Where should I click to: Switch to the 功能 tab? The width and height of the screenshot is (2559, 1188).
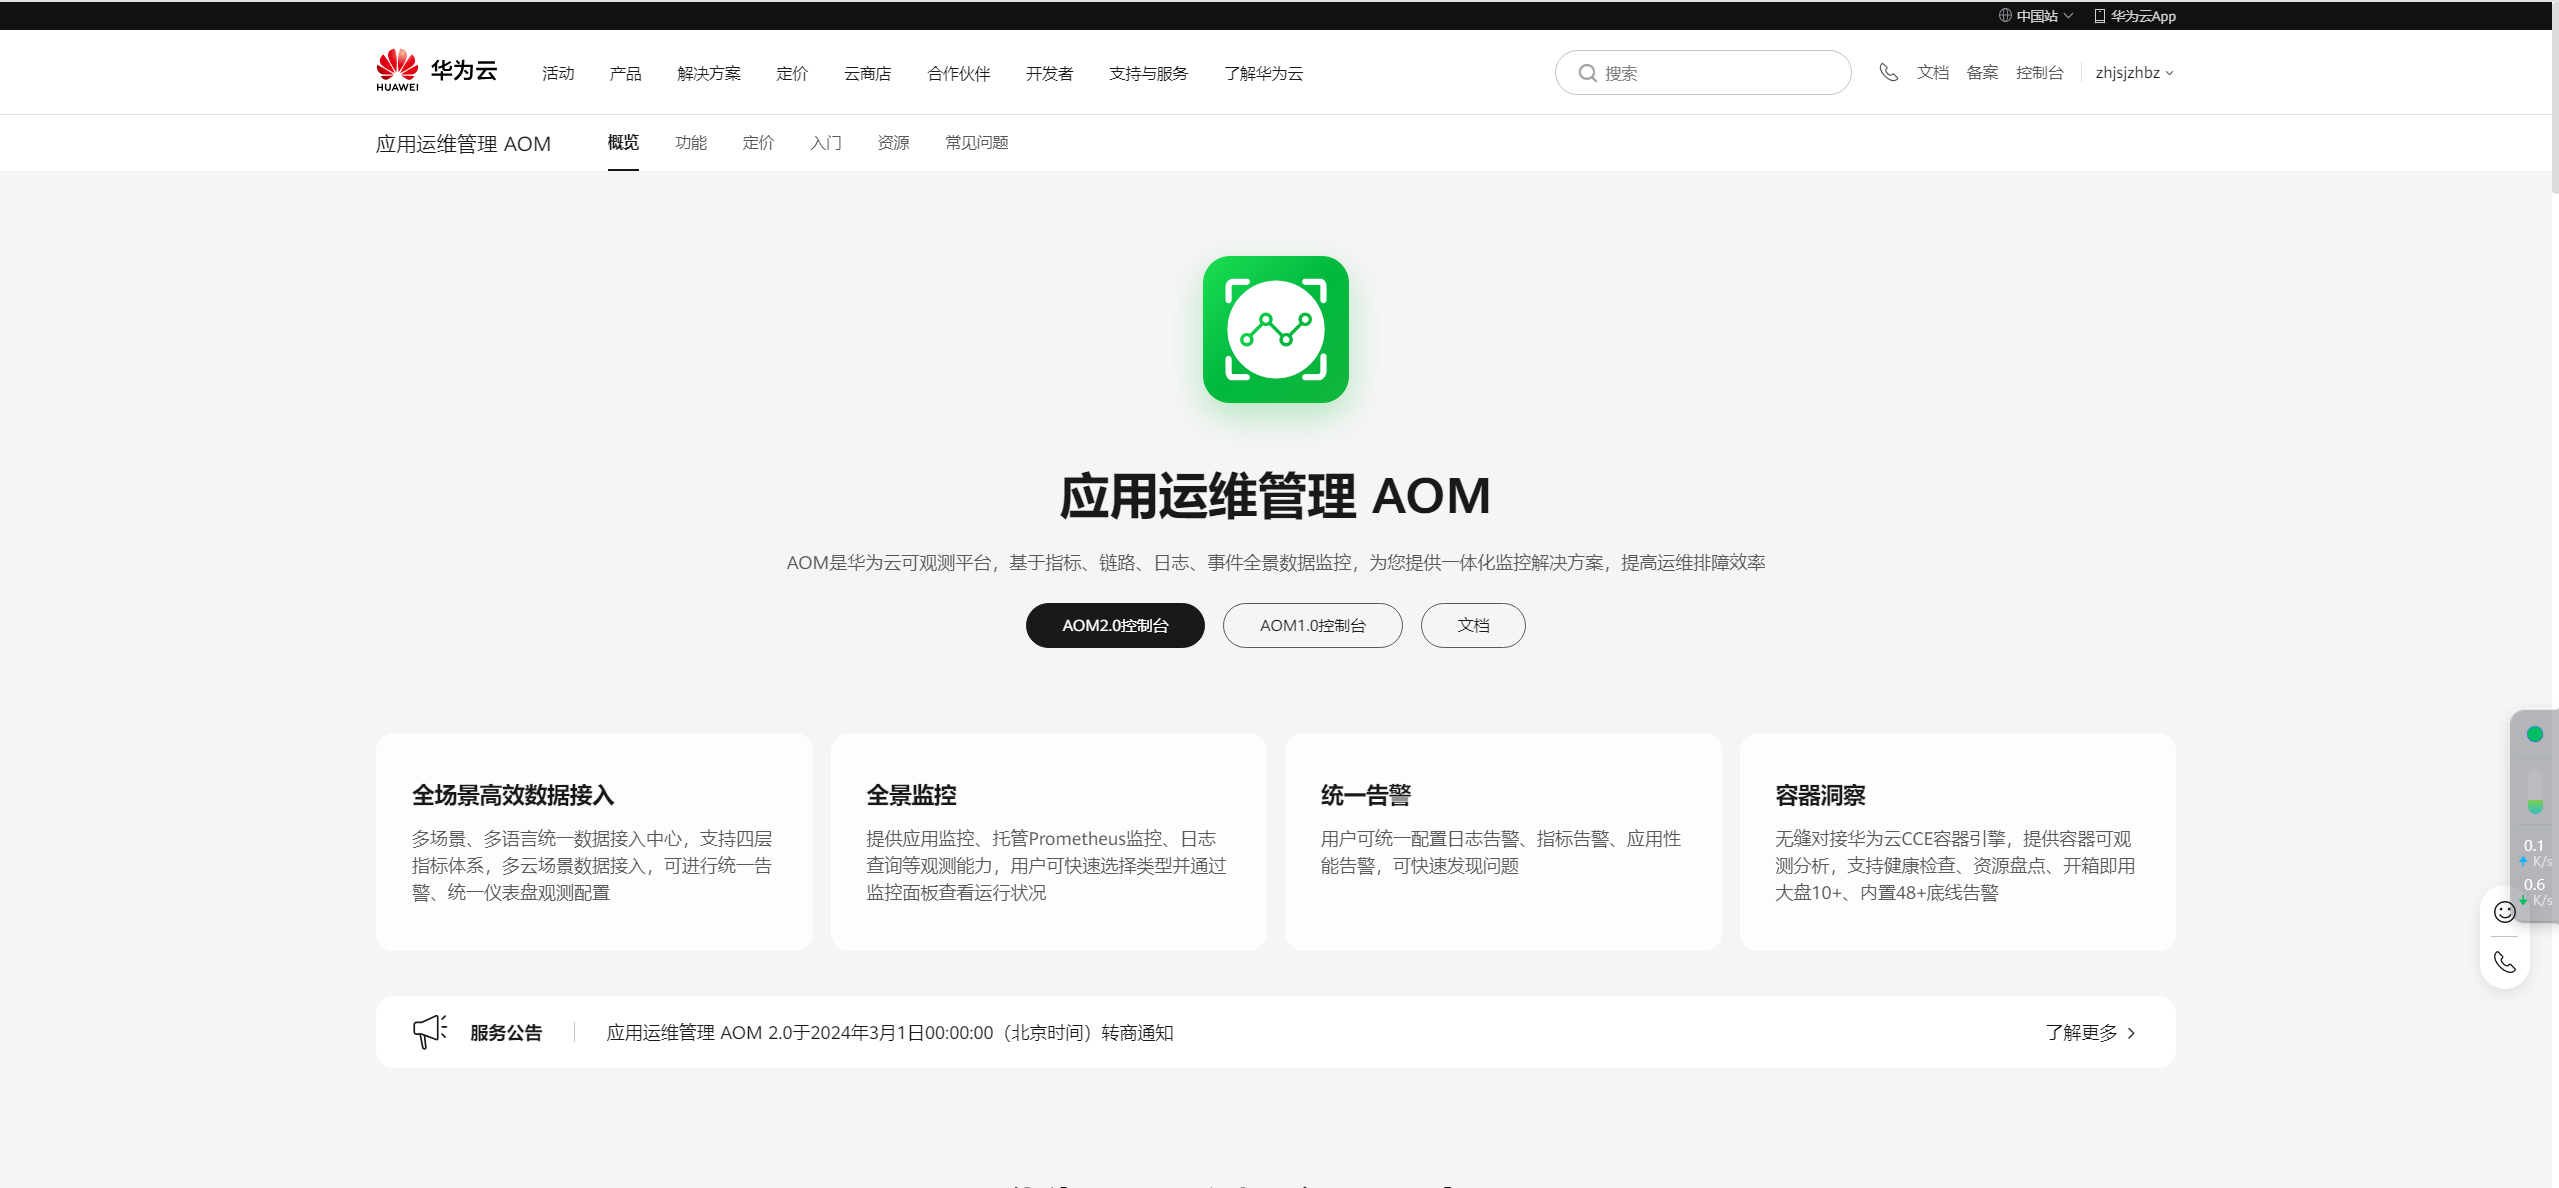[690, 143]
